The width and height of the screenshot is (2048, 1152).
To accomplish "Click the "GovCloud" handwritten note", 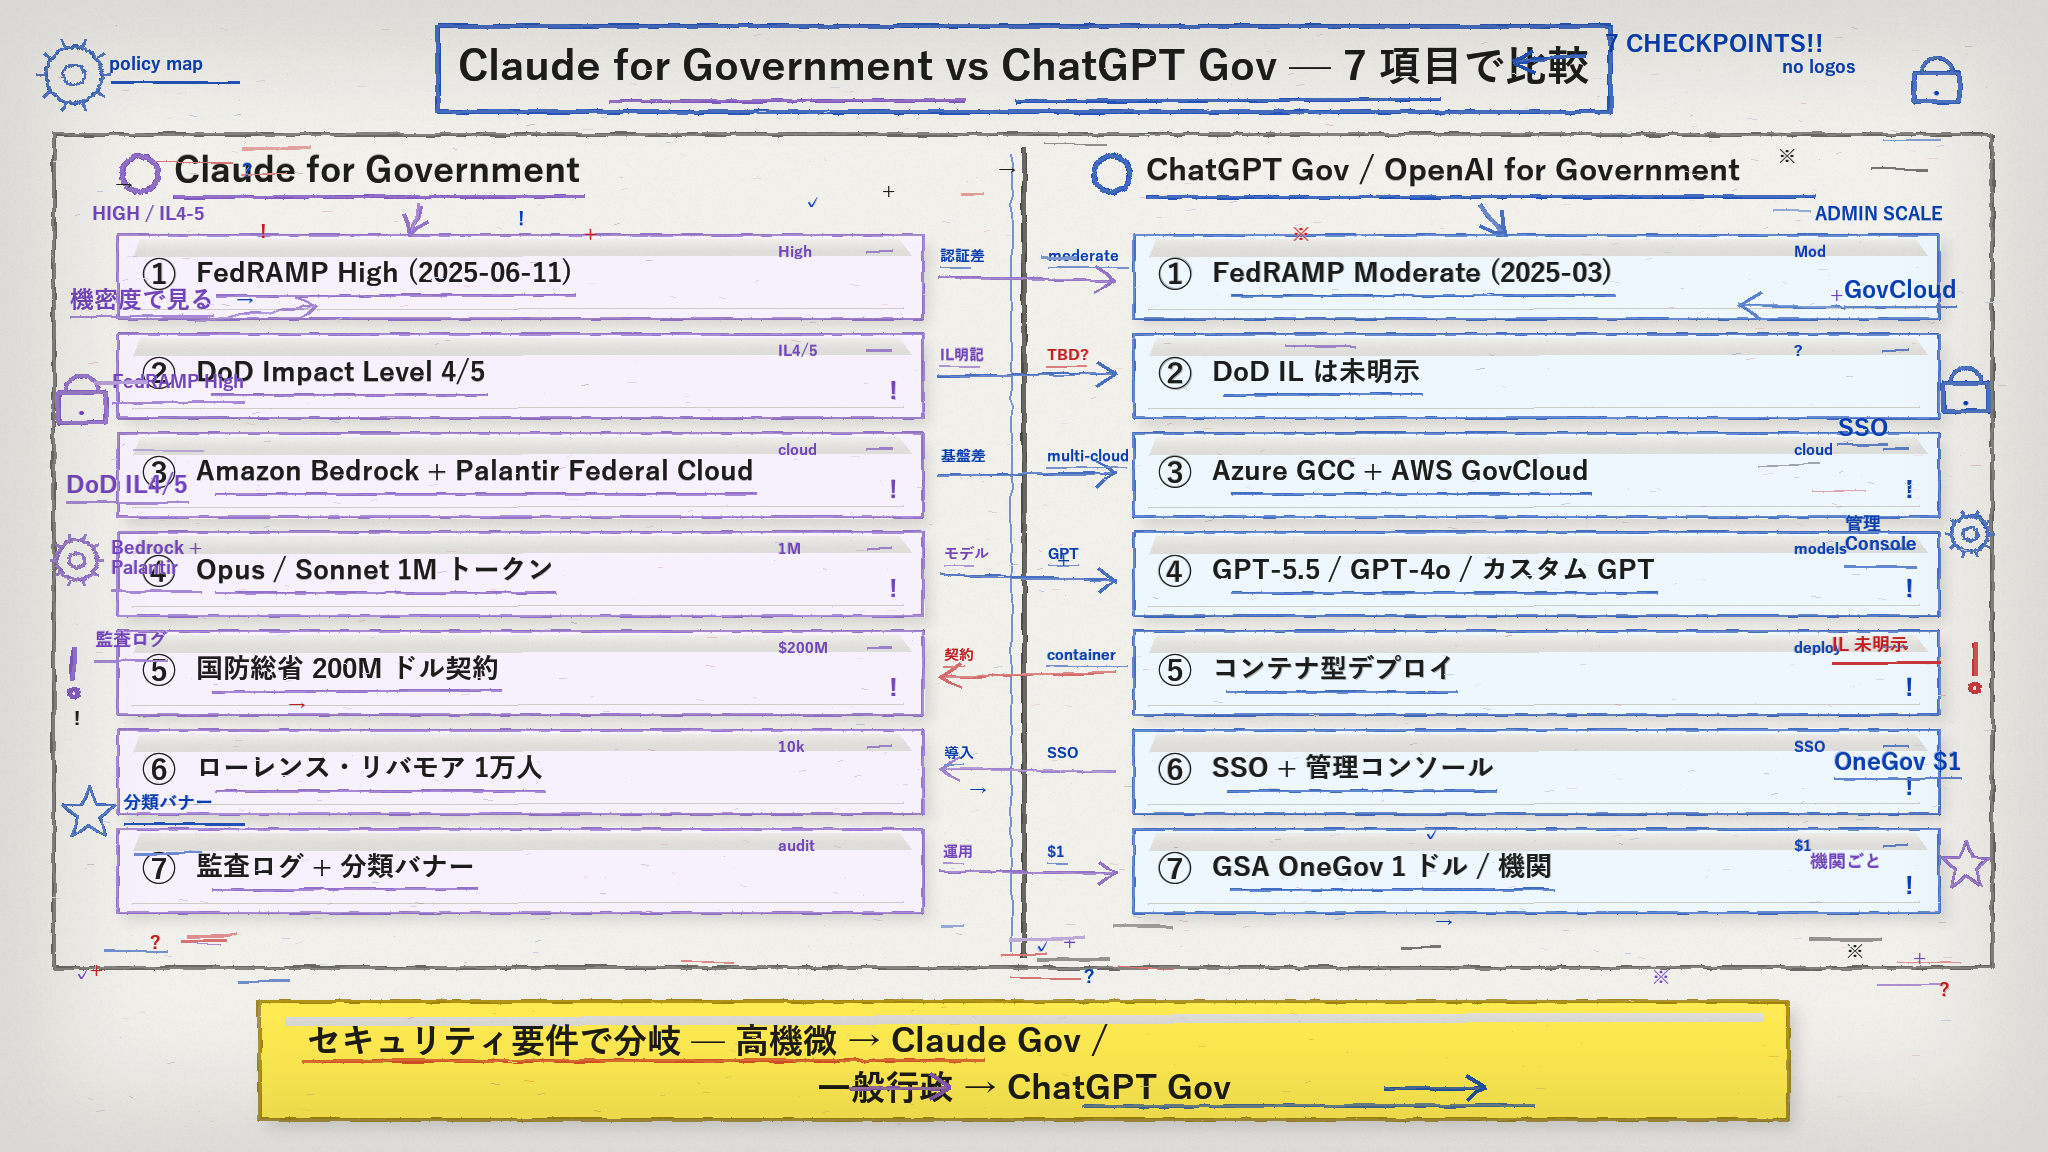I will [1900, 290].
